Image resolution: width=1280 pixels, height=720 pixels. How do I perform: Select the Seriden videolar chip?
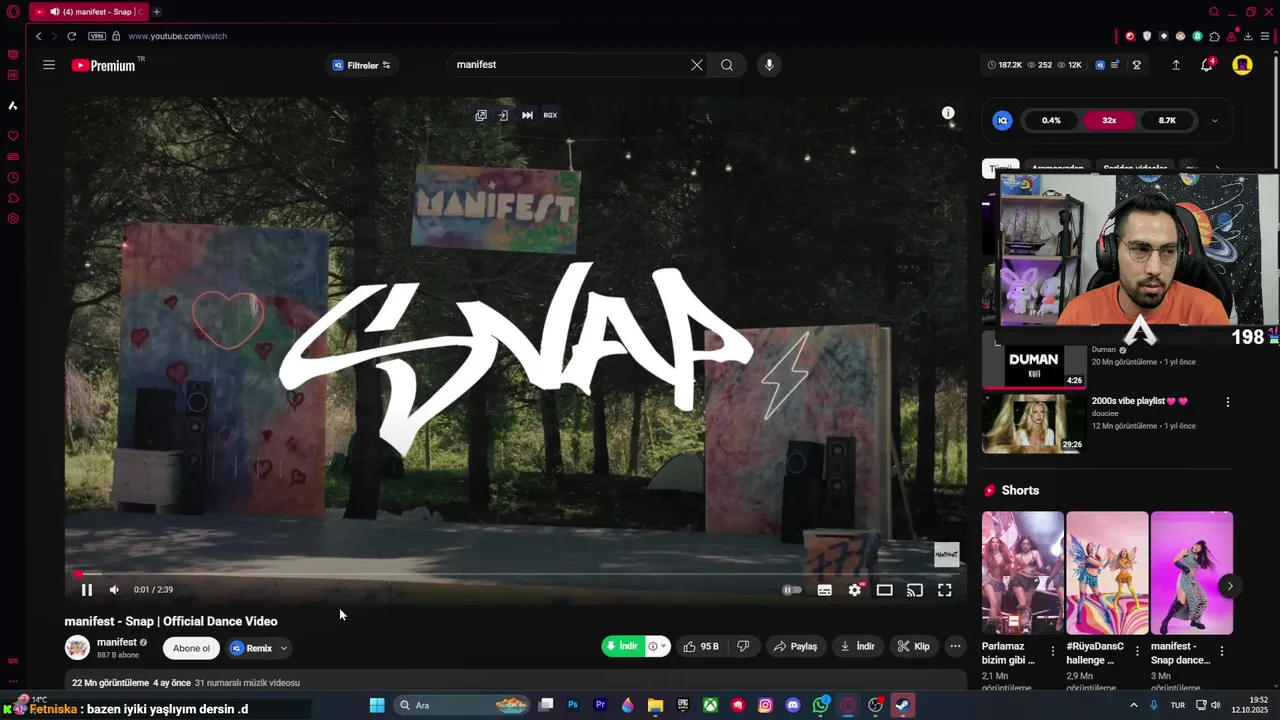(1135, 169)
